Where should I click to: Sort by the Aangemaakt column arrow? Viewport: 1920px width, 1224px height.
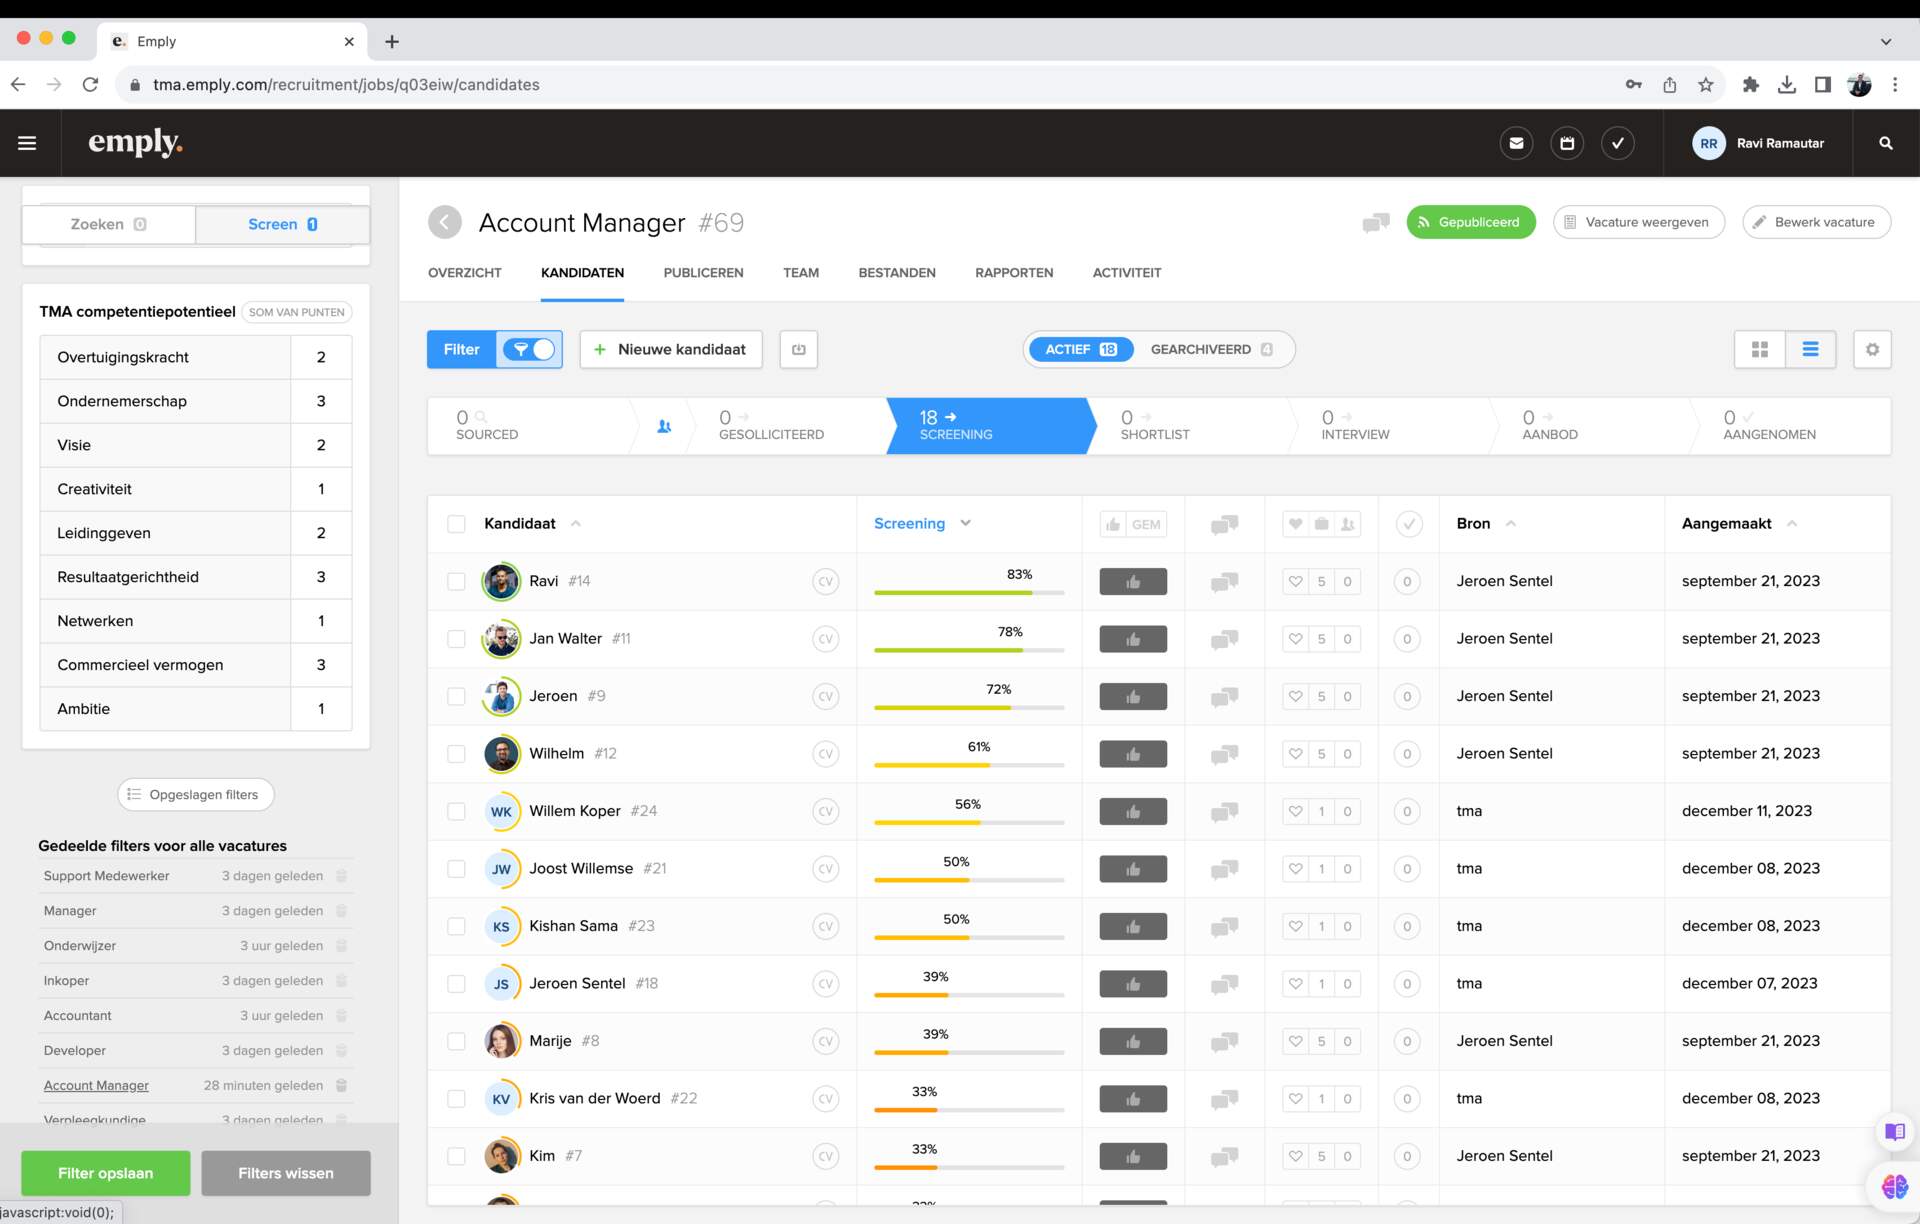point(1792,523)
